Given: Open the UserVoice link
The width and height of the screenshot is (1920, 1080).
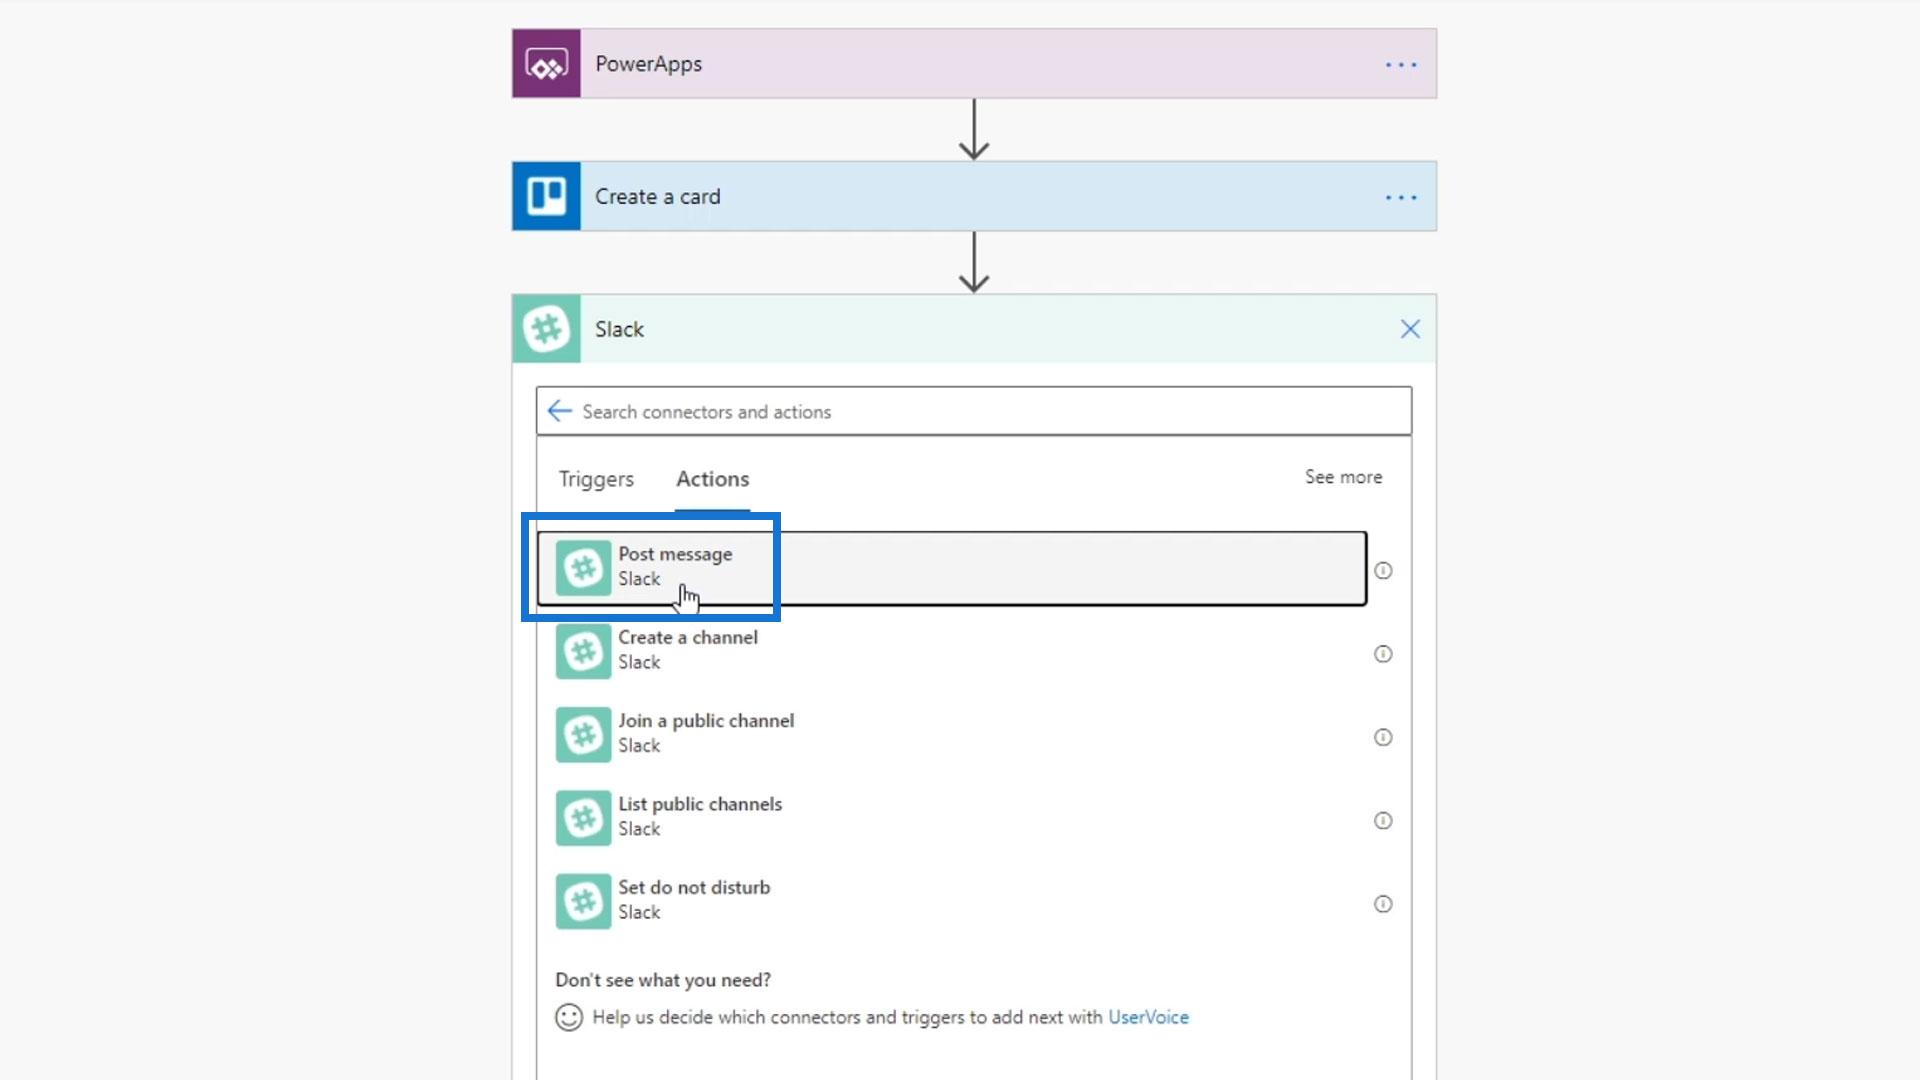Looking at the screenshot, I should click(1148, 1017).
